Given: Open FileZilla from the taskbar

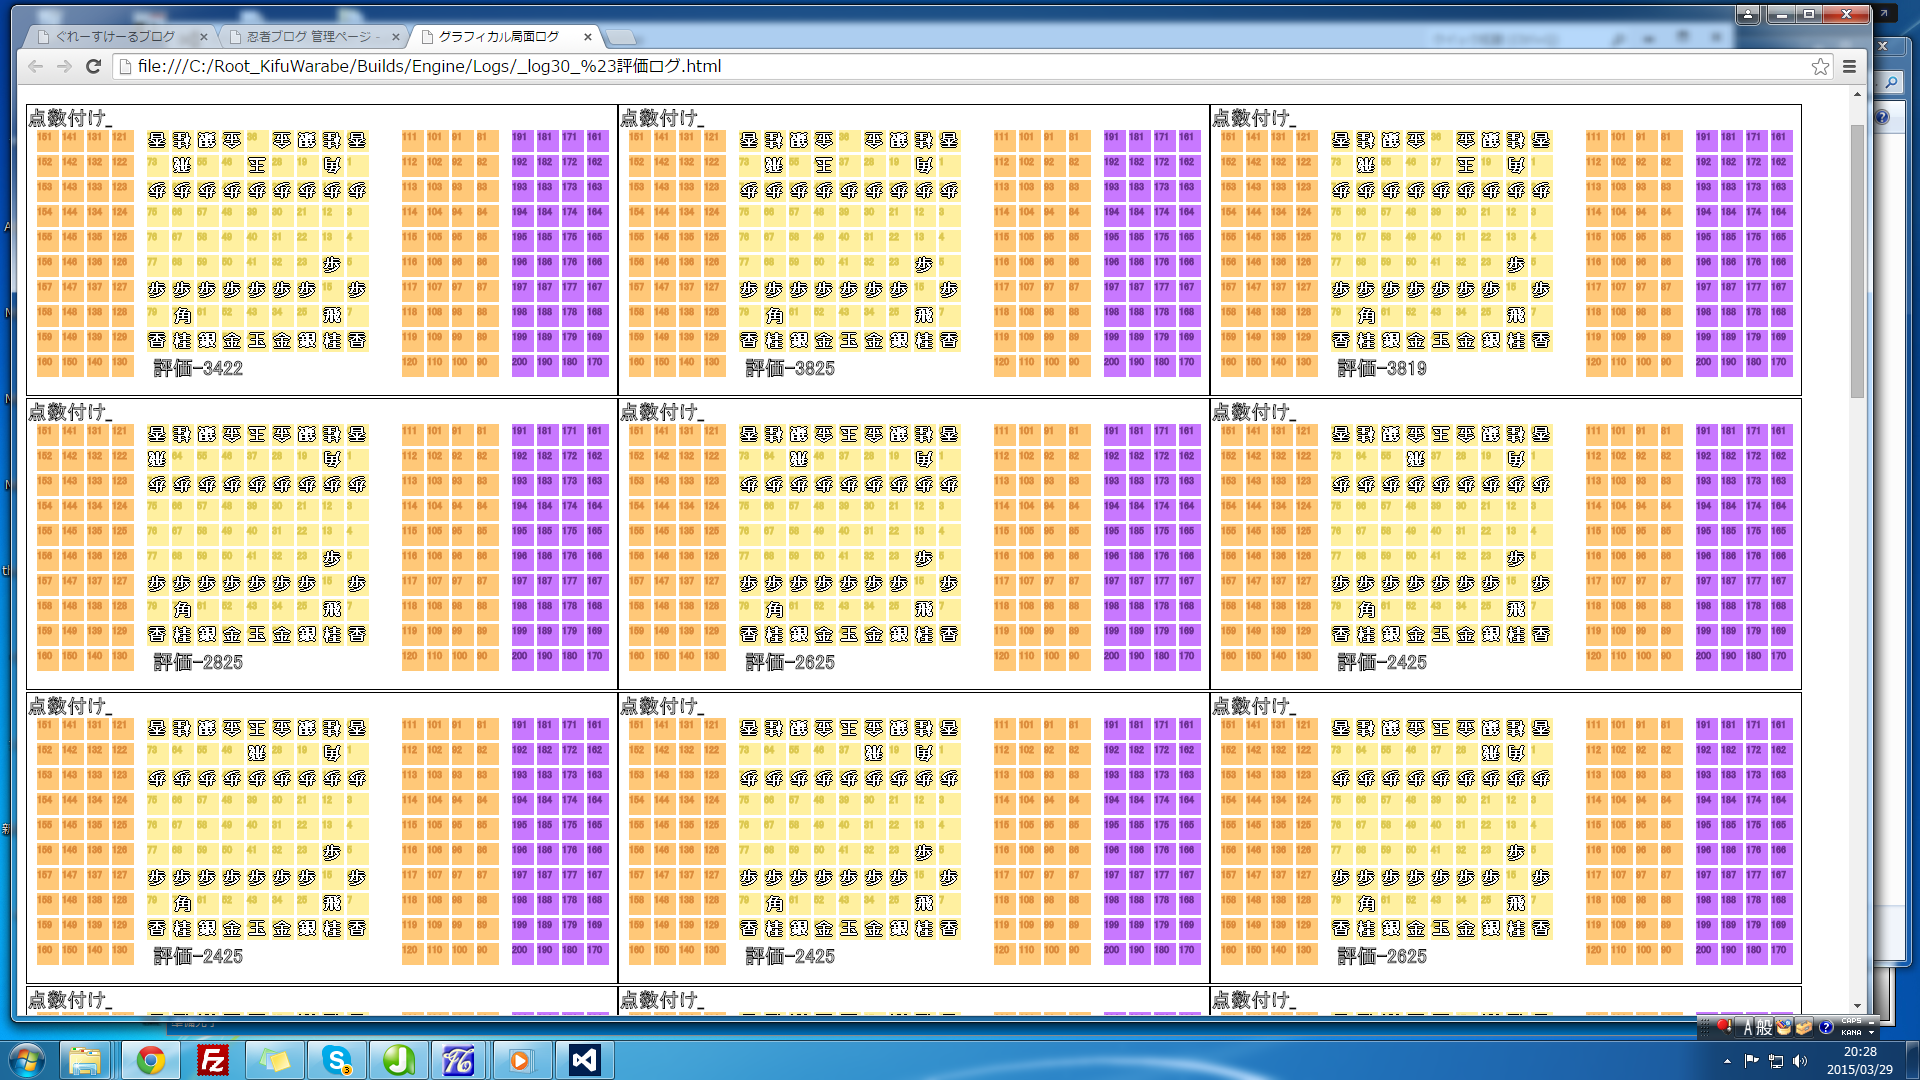Looking at the screenshot, I should pos(213,1060).
